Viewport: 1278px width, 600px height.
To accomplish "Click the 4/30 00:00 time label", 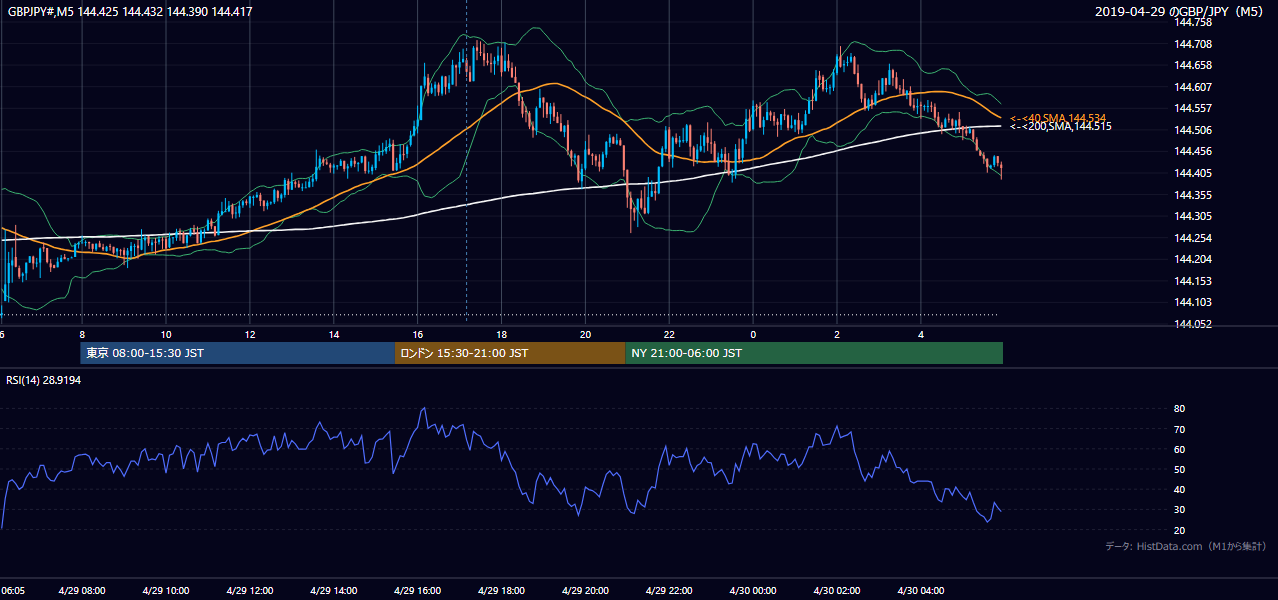I will click(x=753, y=590).
